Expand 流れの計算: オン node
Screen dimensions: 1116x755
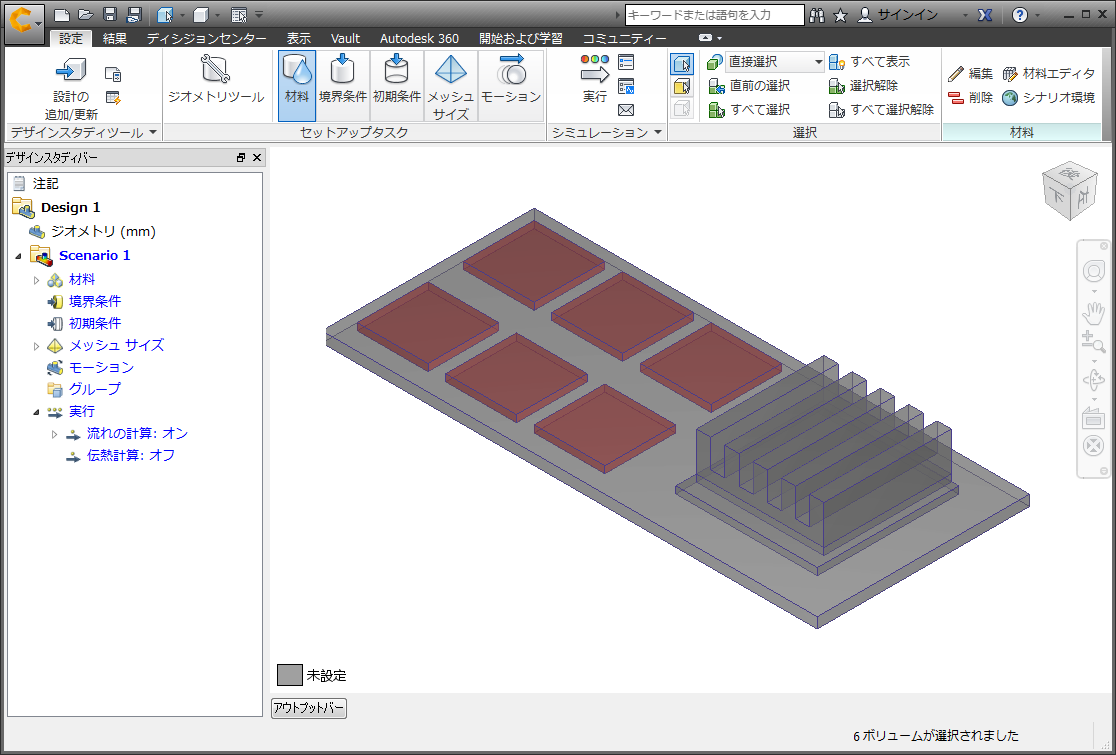pos(54,434)
